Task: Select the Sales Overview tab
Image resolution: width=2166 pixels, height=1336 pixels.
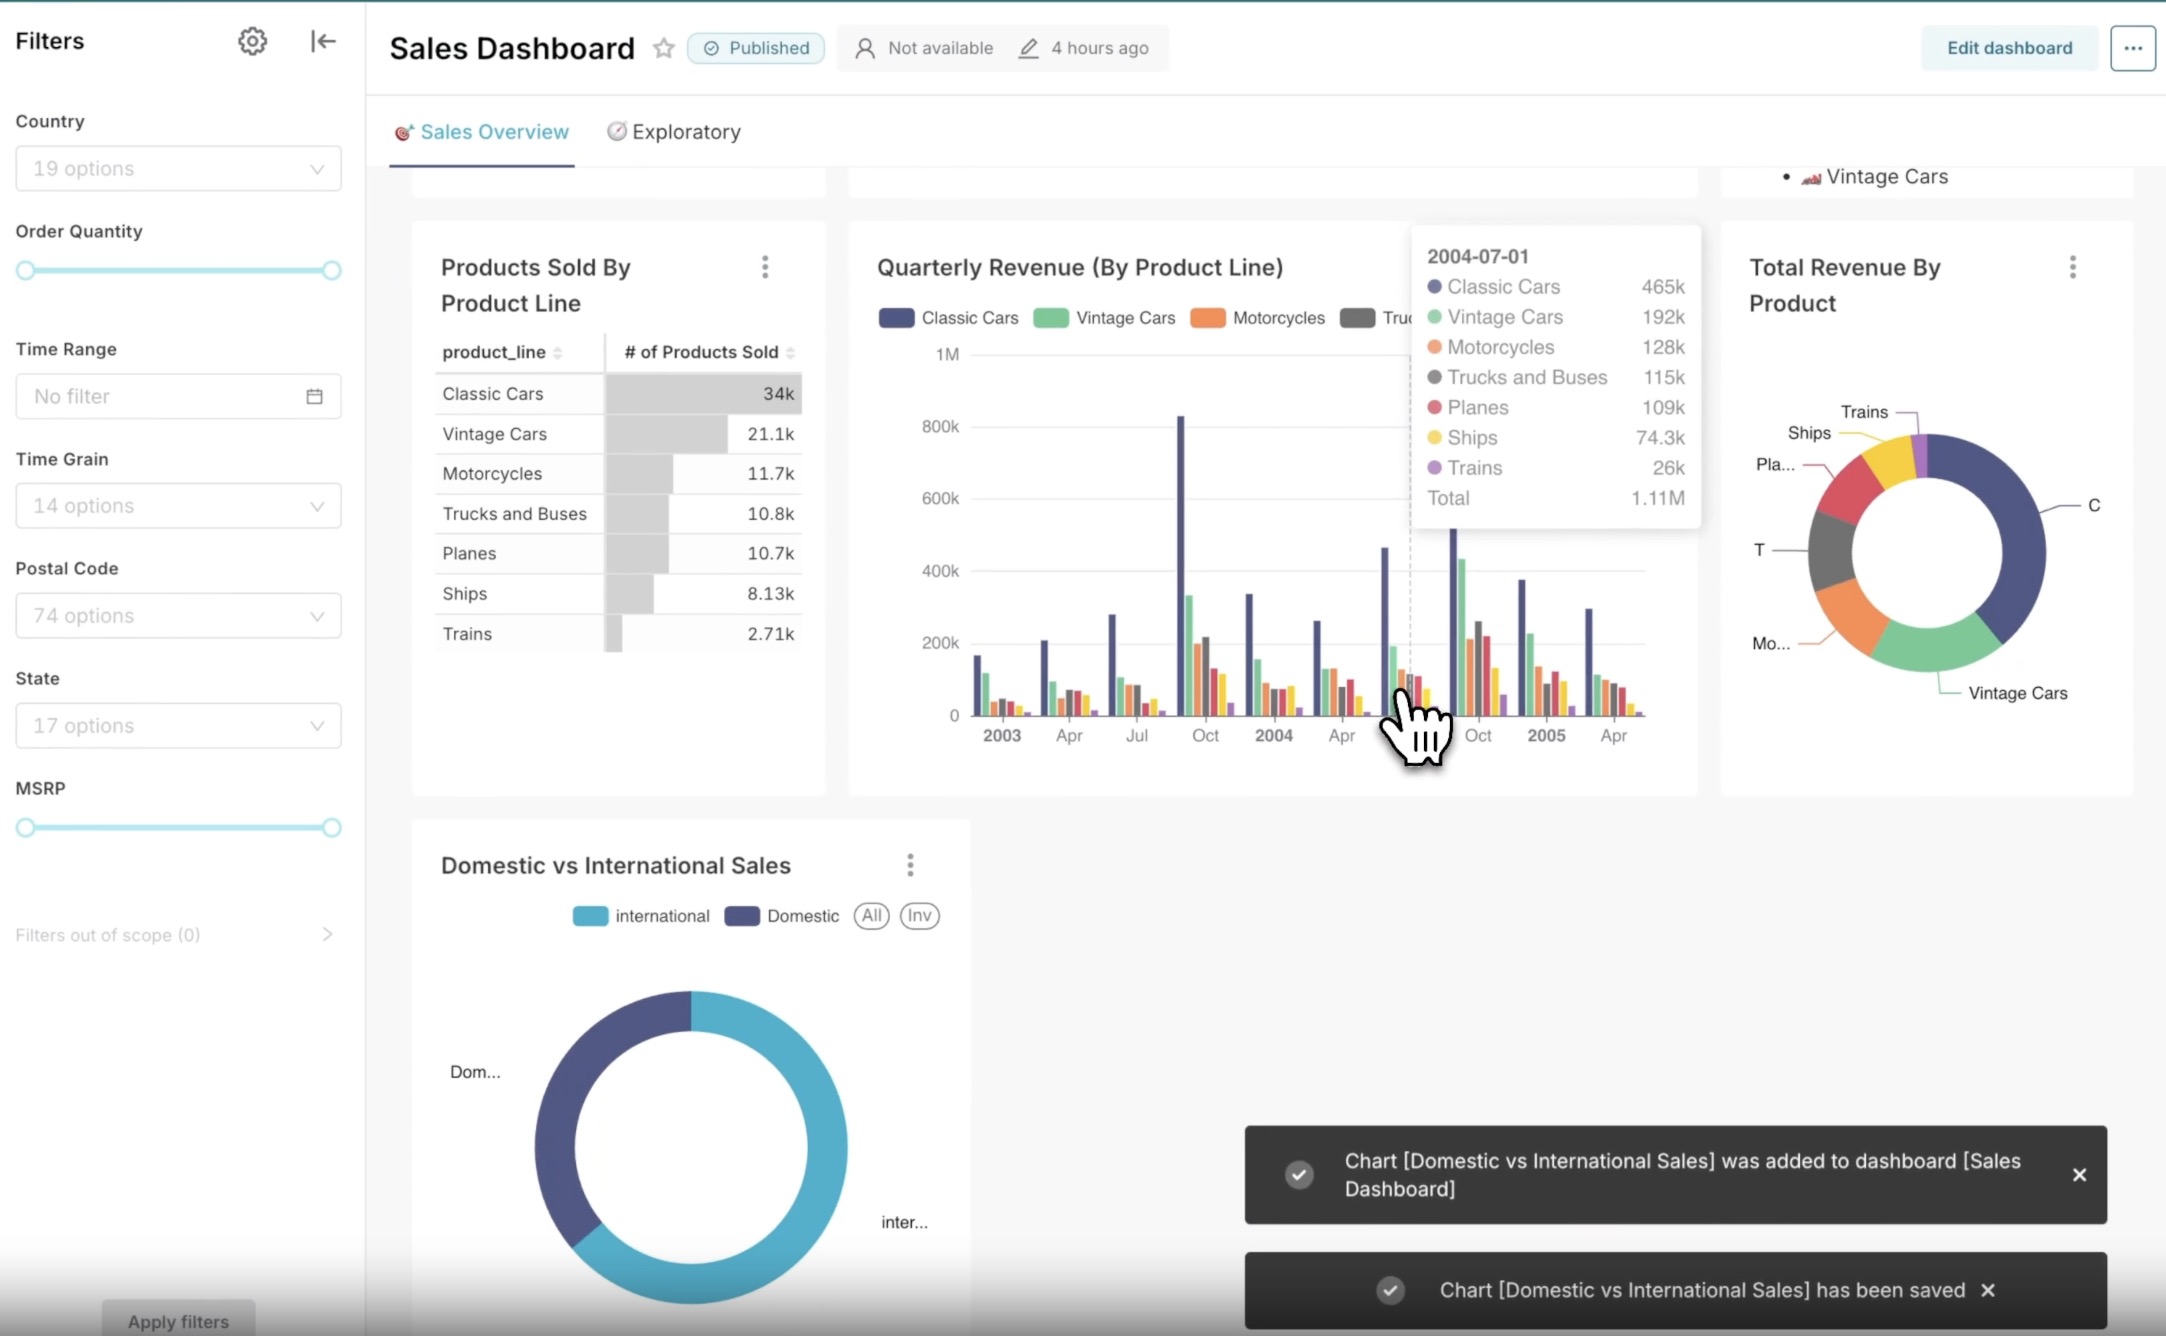Action: click(482, 132)
